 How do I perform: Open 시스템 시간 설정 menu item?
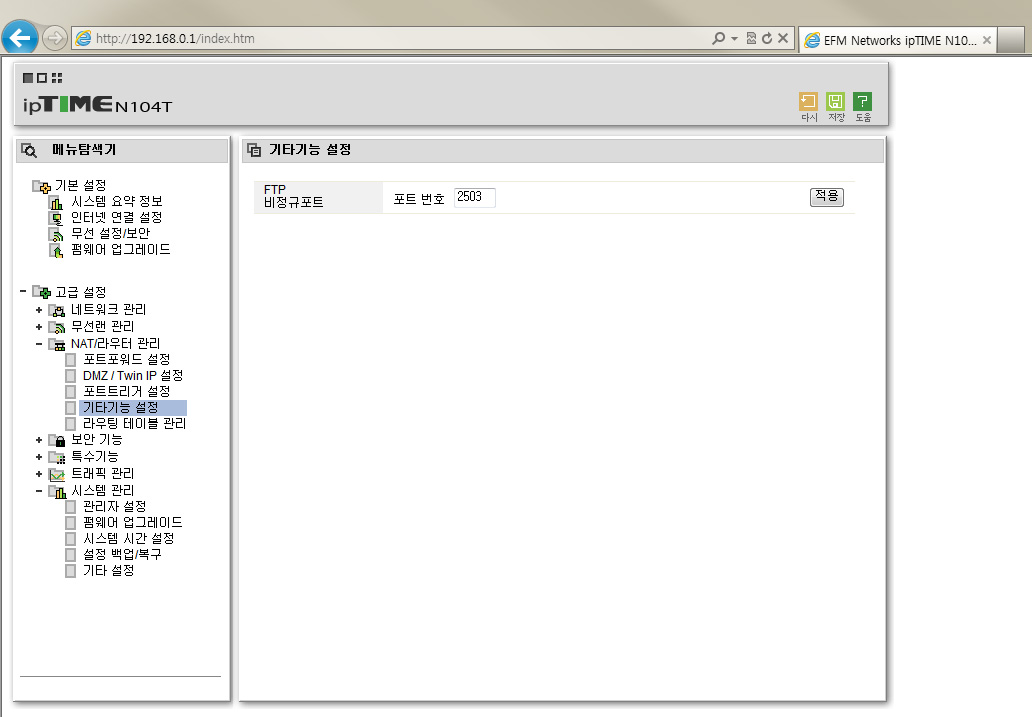pos(128,539)
